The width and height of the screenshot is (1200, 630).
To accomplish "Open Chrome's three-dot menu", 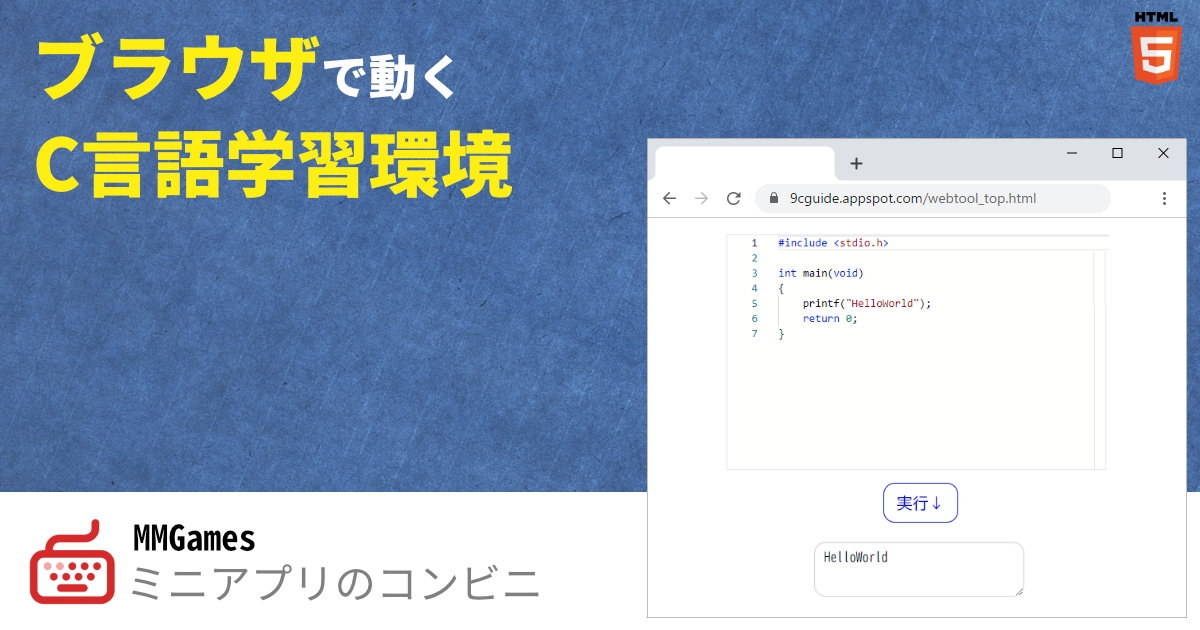I will pos(1164,198).
